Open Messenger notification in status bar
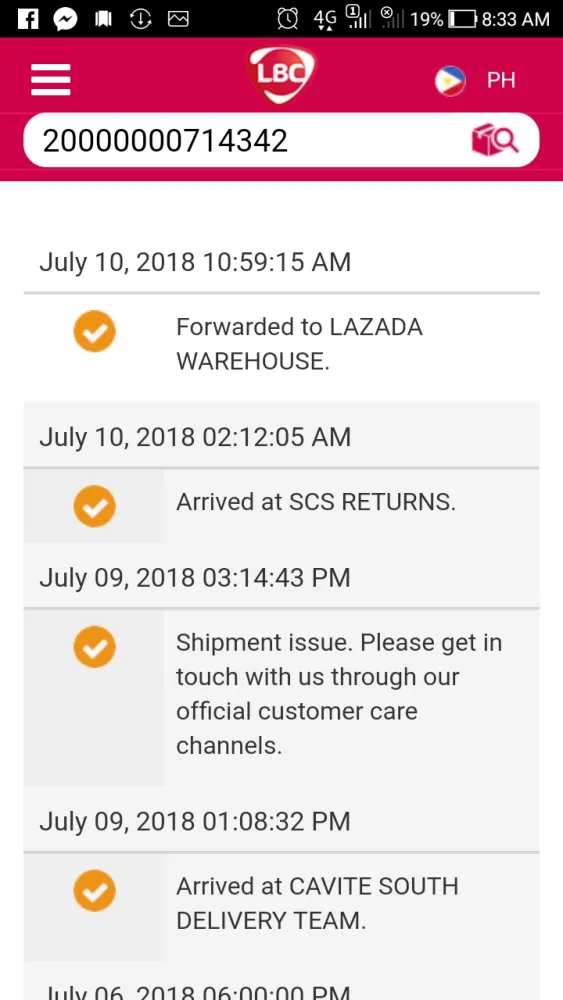Image resolution: width=563 pixels, height=1000 pixels. pos(66,19)
